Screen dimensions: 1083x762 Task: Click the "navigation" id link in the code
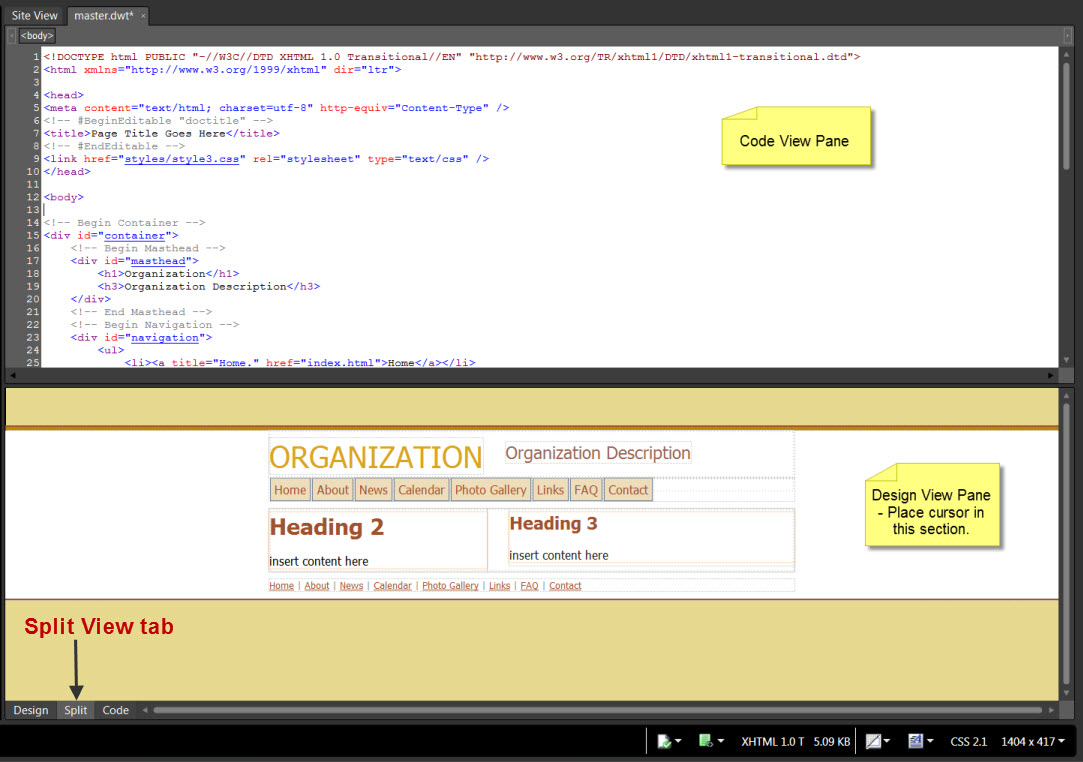point(165,338)
